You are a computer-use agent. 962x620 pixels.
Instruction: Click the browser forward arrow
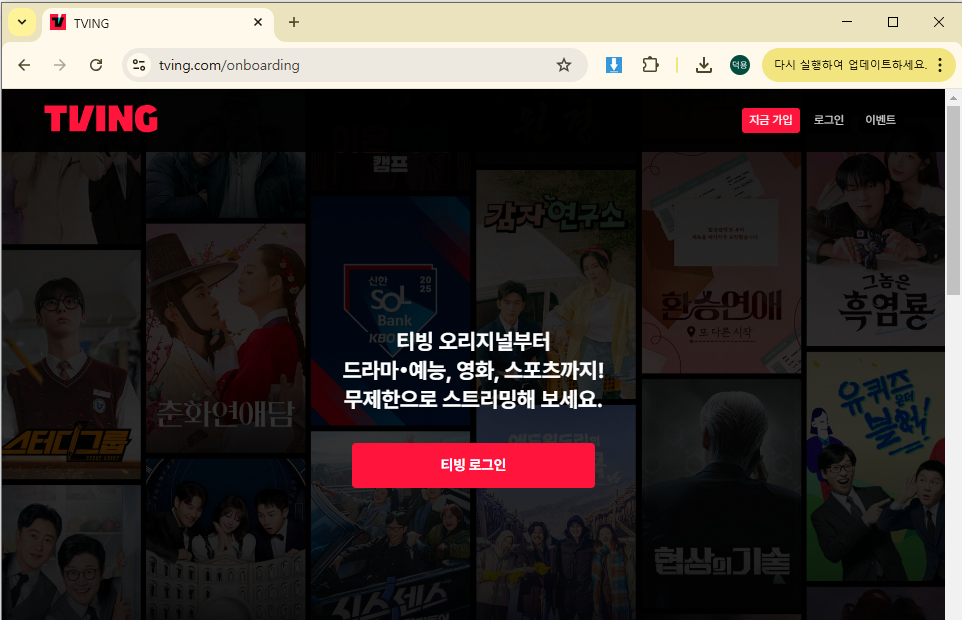60,65
